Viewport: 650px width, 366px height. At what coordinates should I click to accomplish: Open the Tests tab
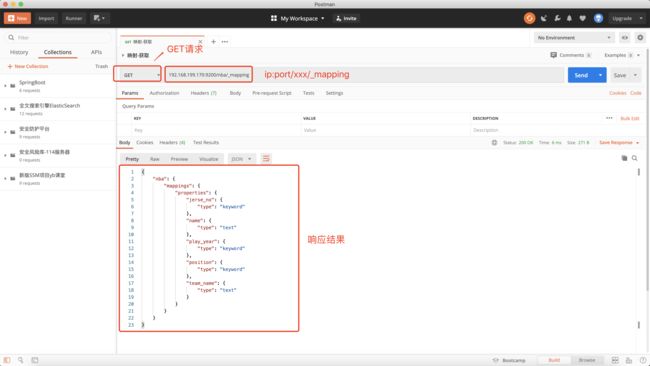tap(308, 93)
